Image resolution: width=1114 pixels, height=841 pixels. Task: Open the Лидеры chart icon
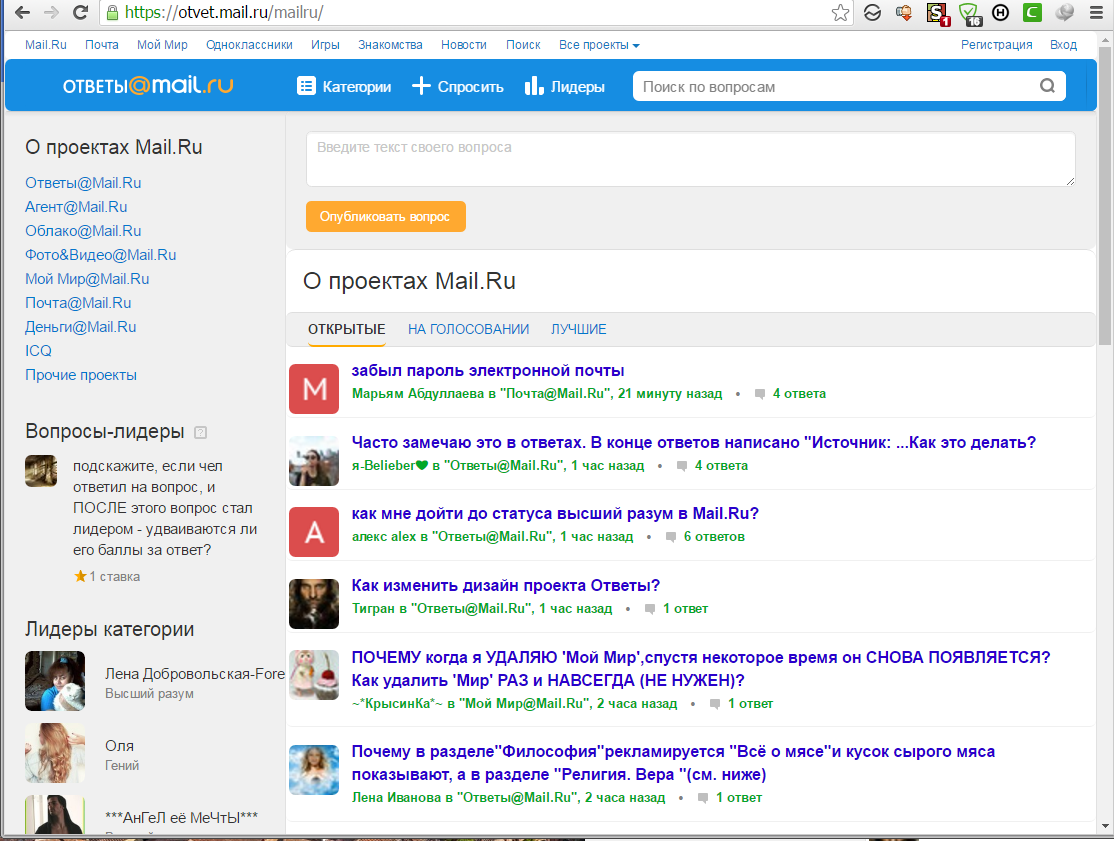(564, 87)
